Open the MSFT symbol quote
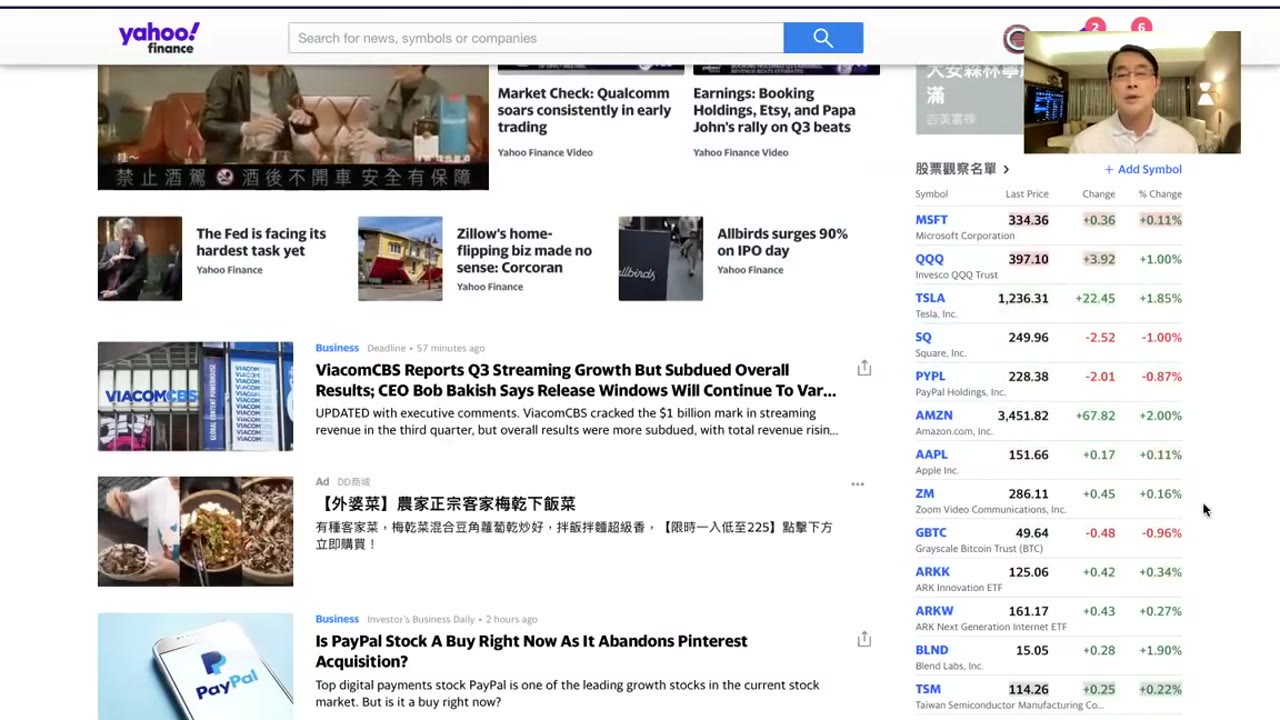 coord(931,220)
